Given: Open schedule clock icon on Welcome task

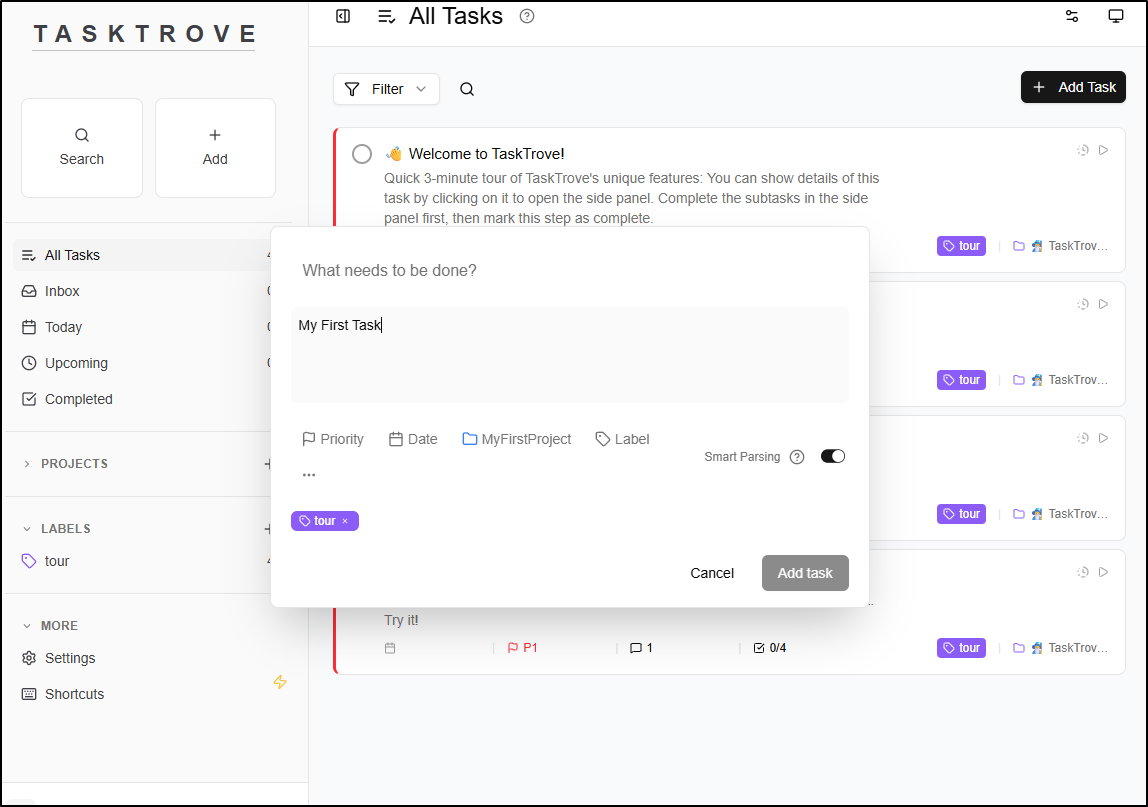Looking at the screenshot, I should click(1083, 150).
